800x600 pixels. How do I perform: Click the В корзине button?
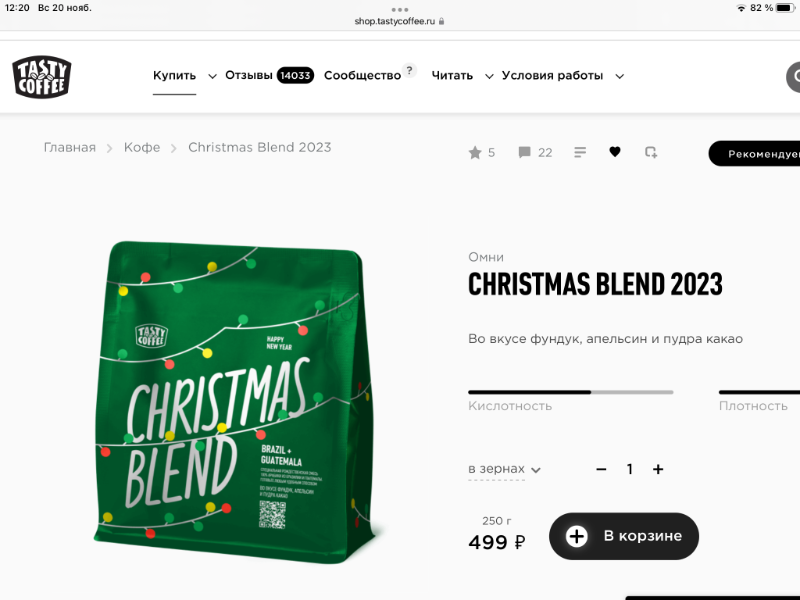[x=623, y=536]
